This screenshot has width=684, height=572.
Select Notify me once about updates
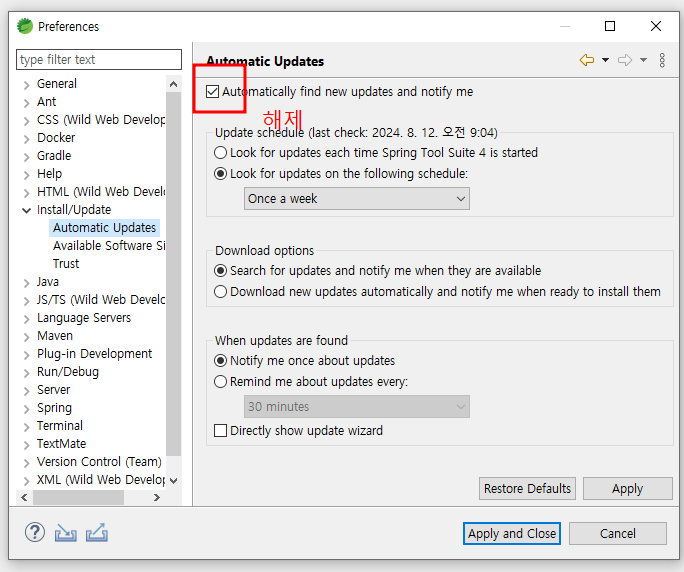[x=220, y=361]
